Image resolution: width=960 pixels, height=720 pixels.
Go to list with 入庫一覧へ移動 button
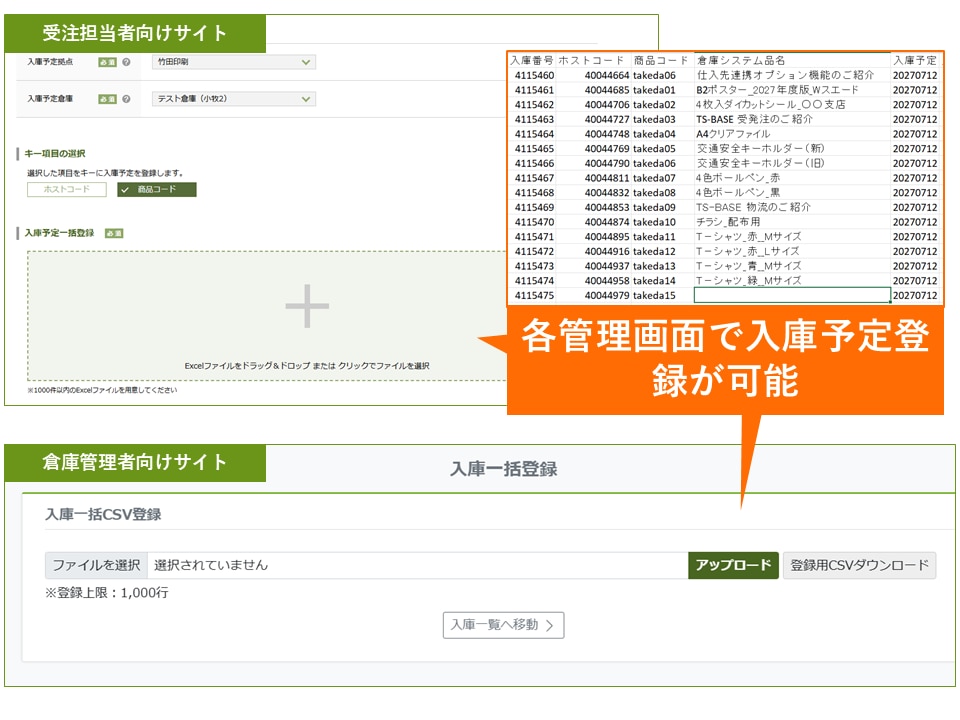[503, 625]
